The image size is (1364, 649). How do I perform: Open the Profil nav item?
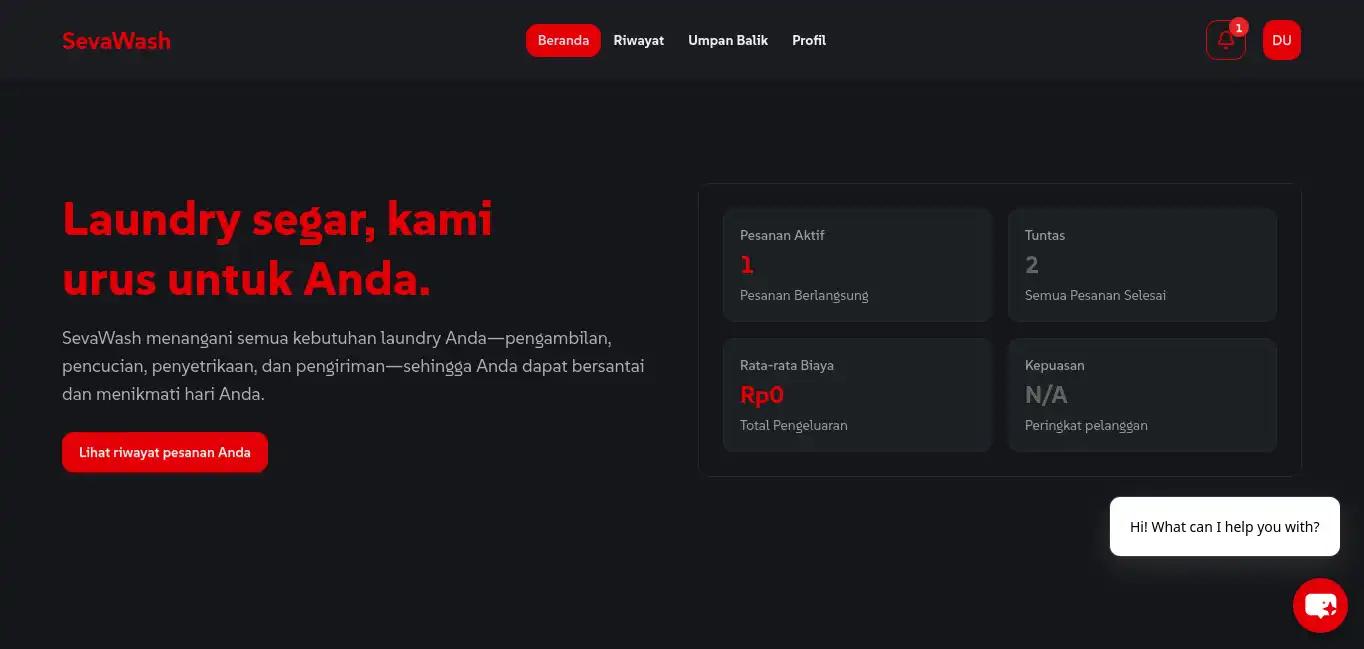(809, 41)
